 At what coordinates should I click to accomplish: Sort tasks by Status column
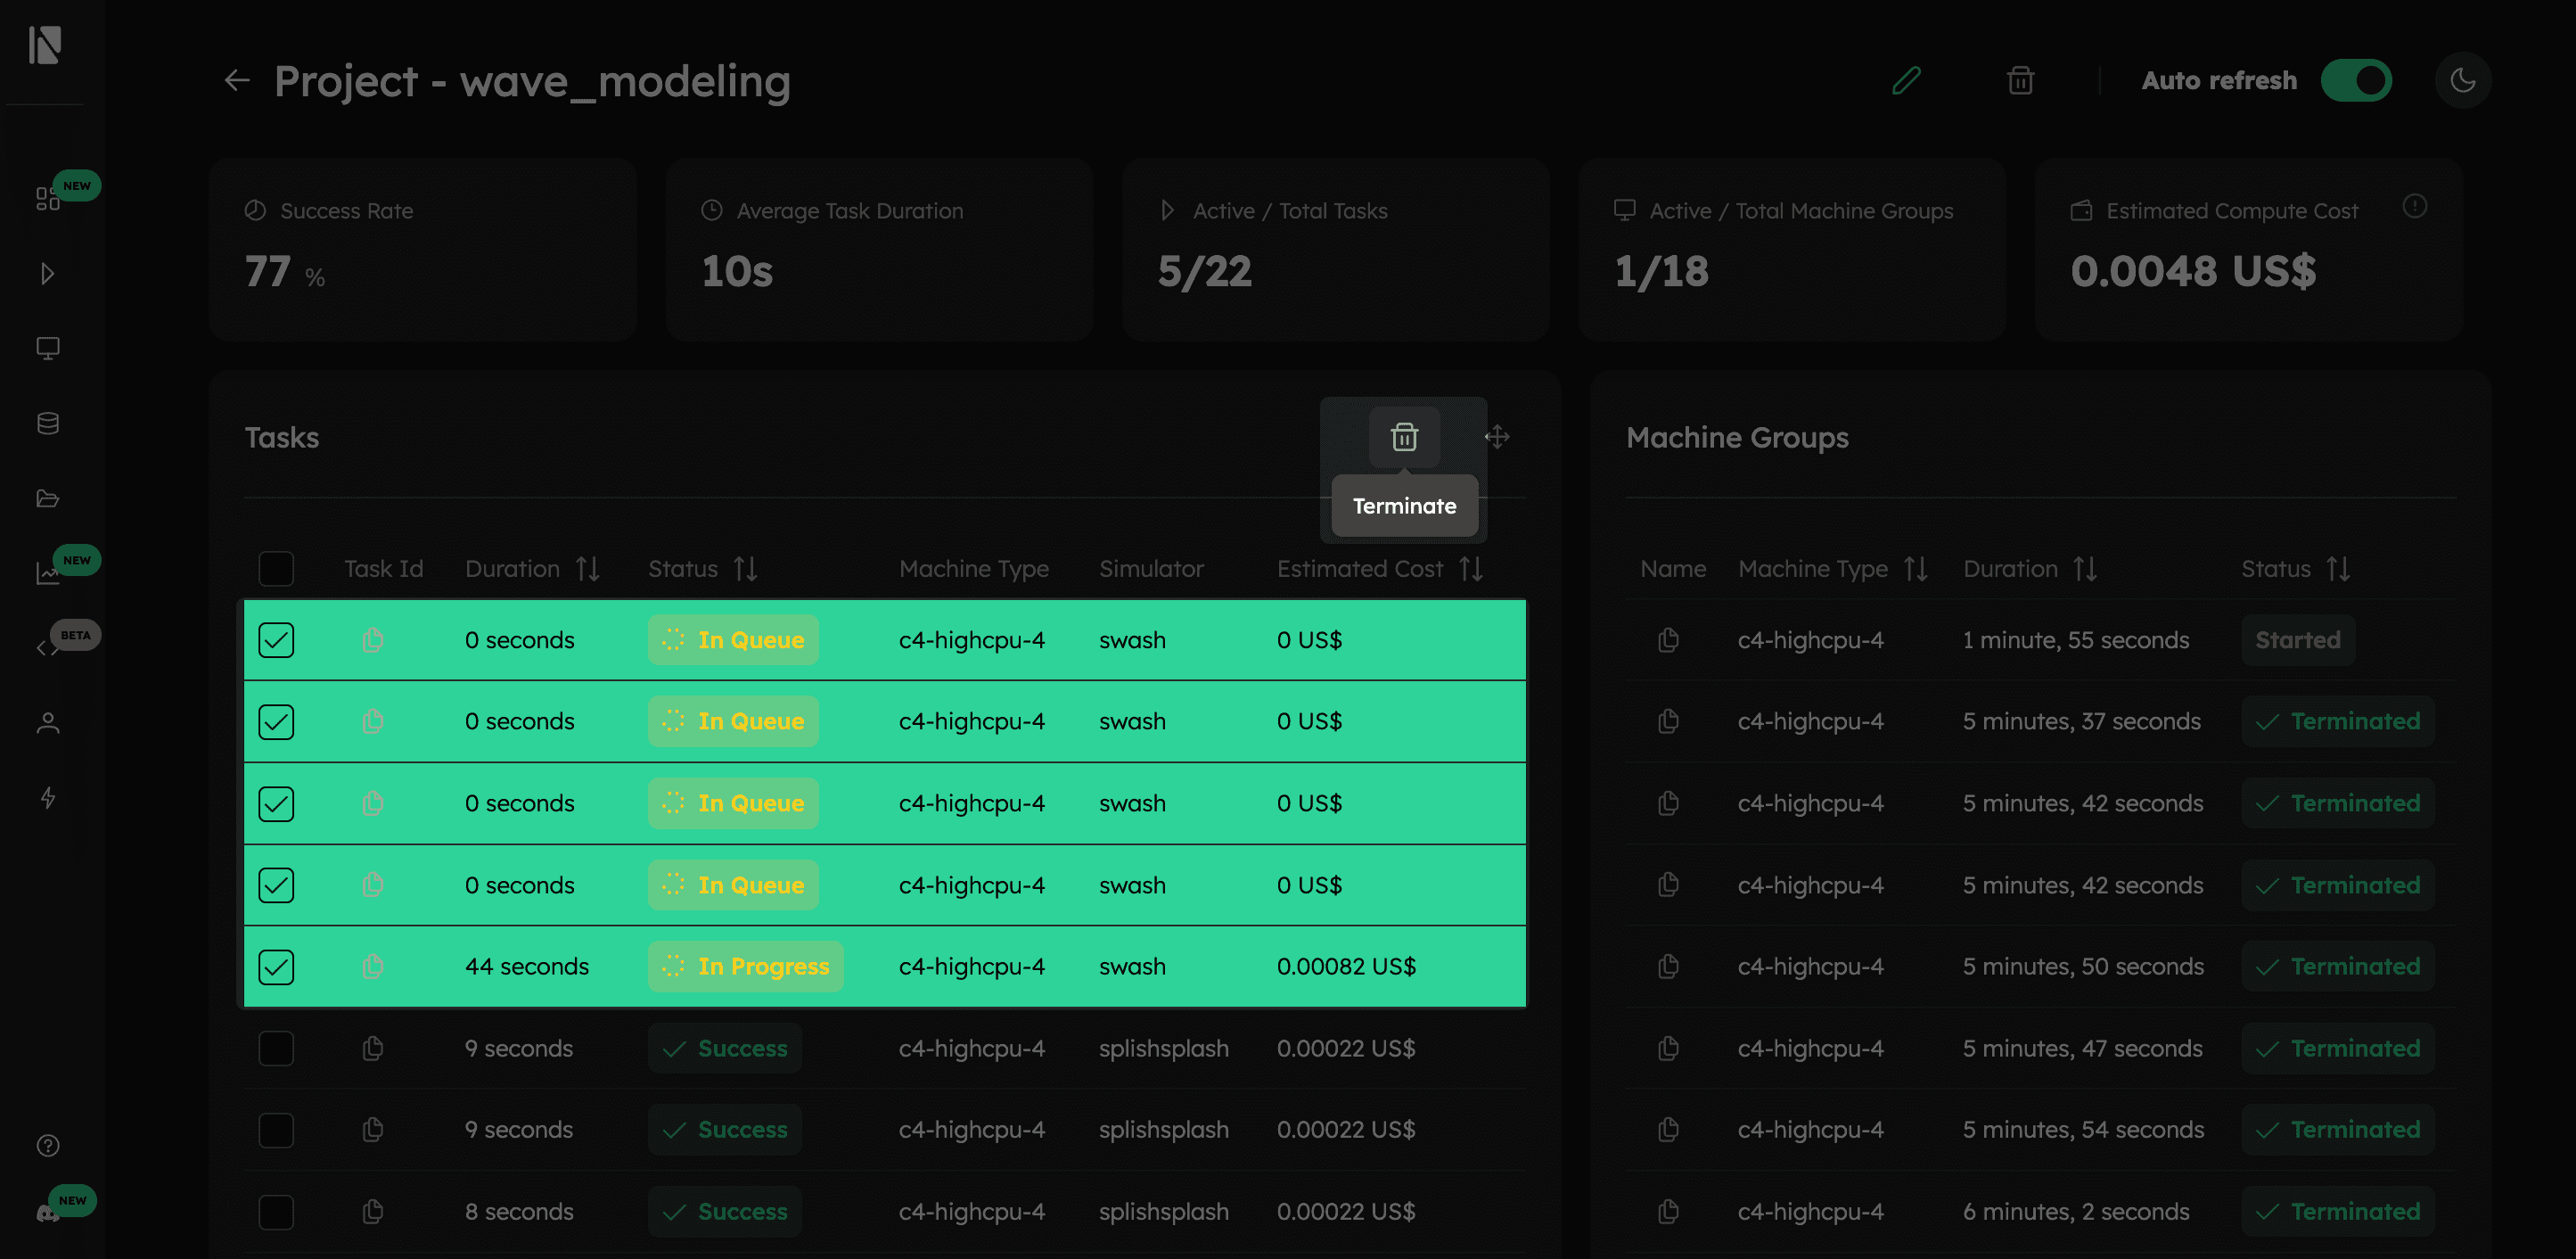[x=745, y=569]
